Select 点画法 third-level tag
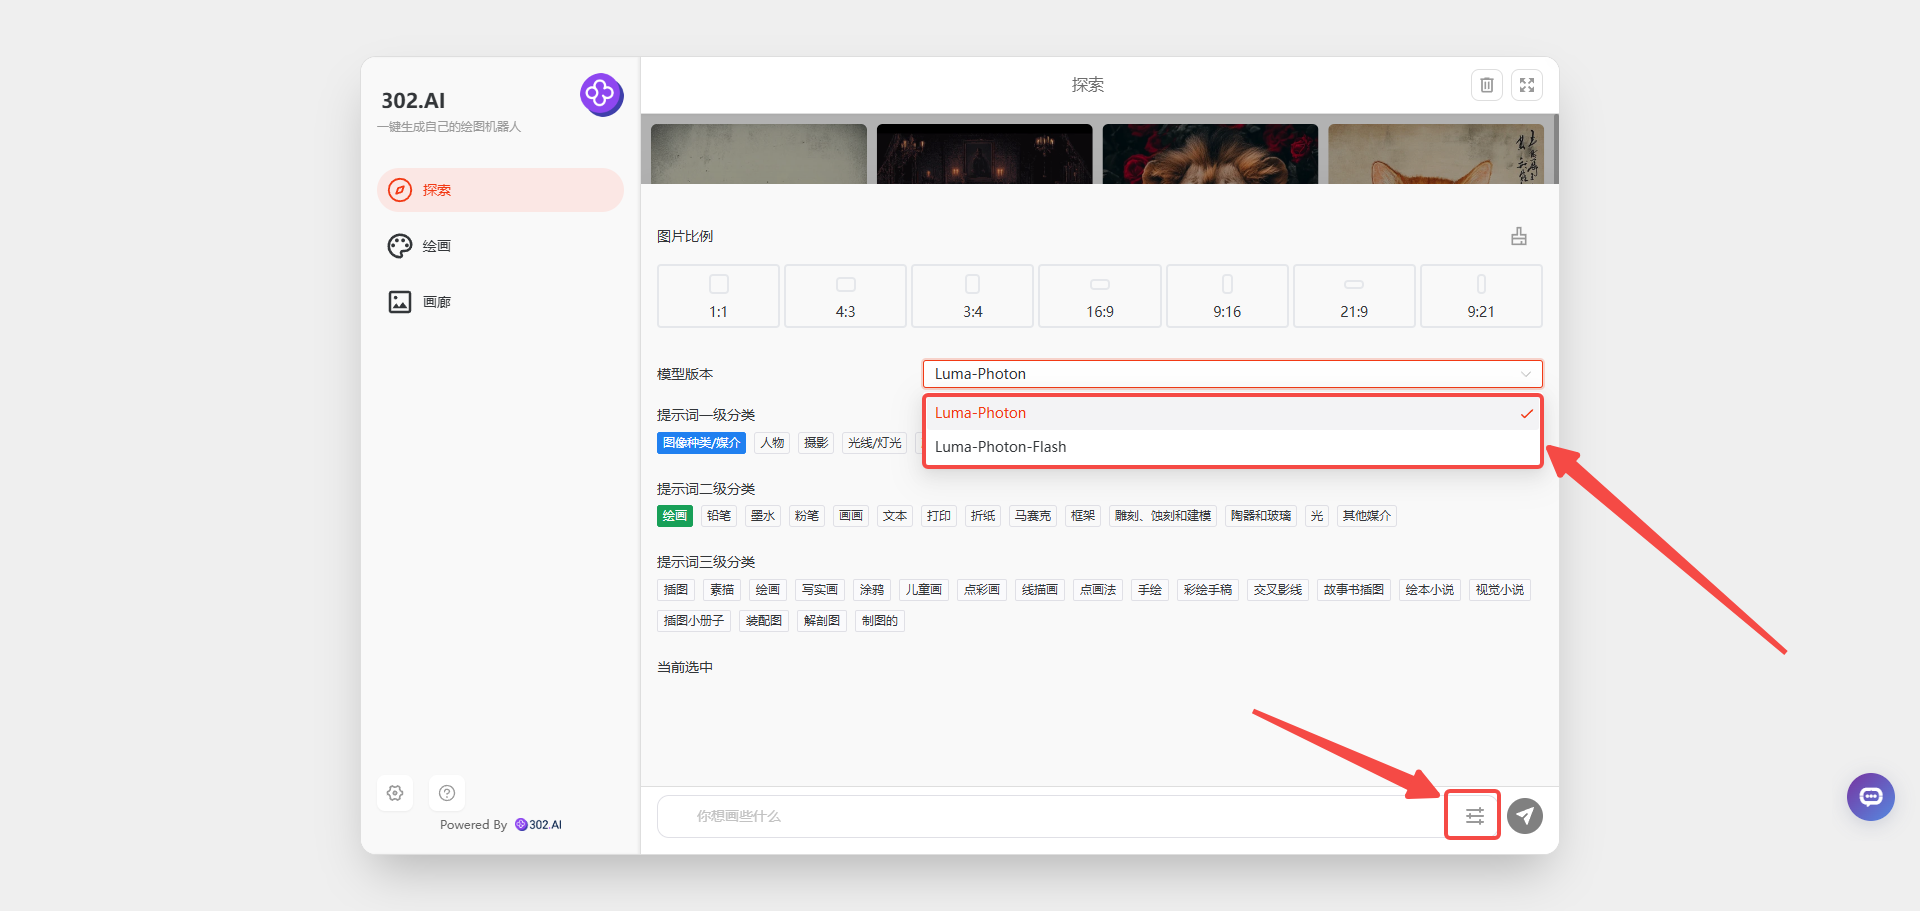Image resolution: width=1920 pixels, height=911 pixels. point(1098,590)
